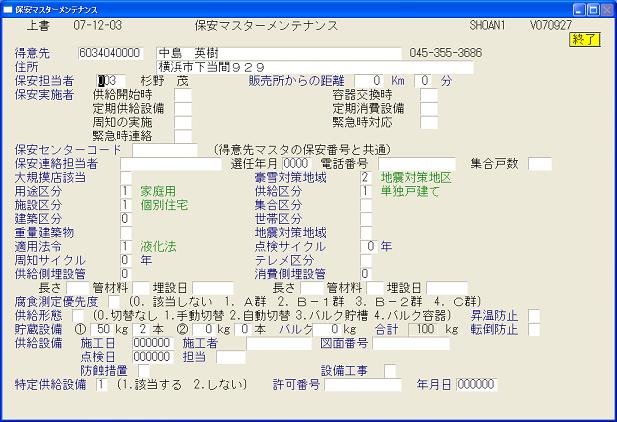This screenshot has width=617, height=422.
Task: Click the 保安担当者 code field 003
Action: click(111, 81)
